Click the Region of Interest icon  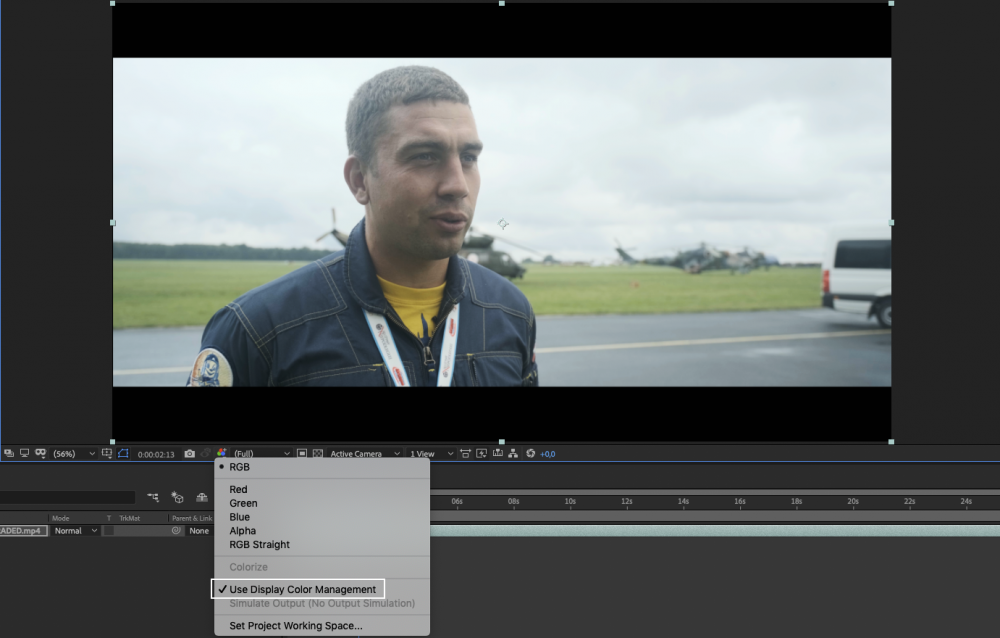click(302, 454)
